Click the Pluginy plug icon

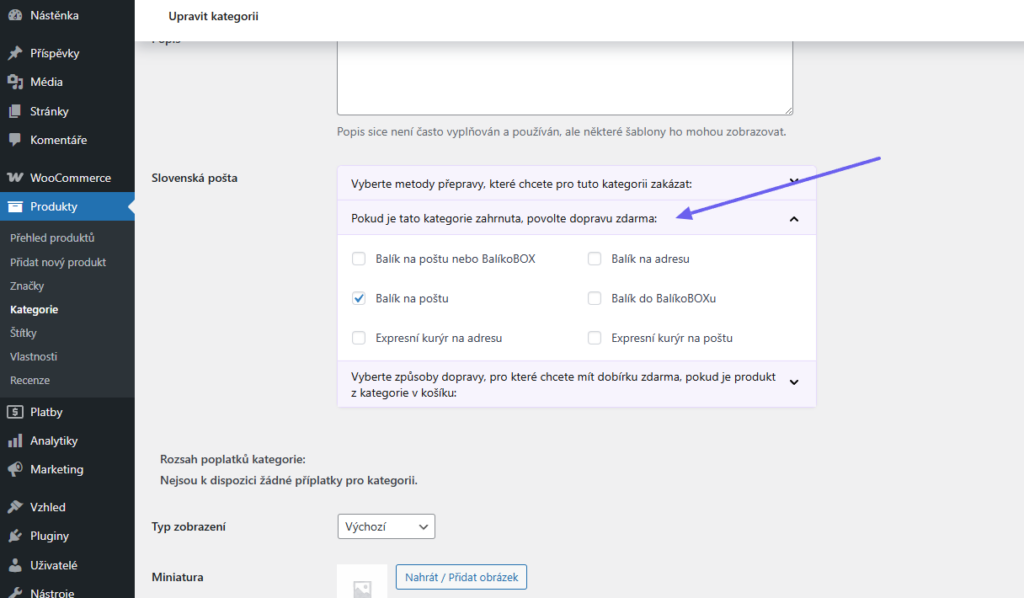pyautogui.click(x=15, y=536)
